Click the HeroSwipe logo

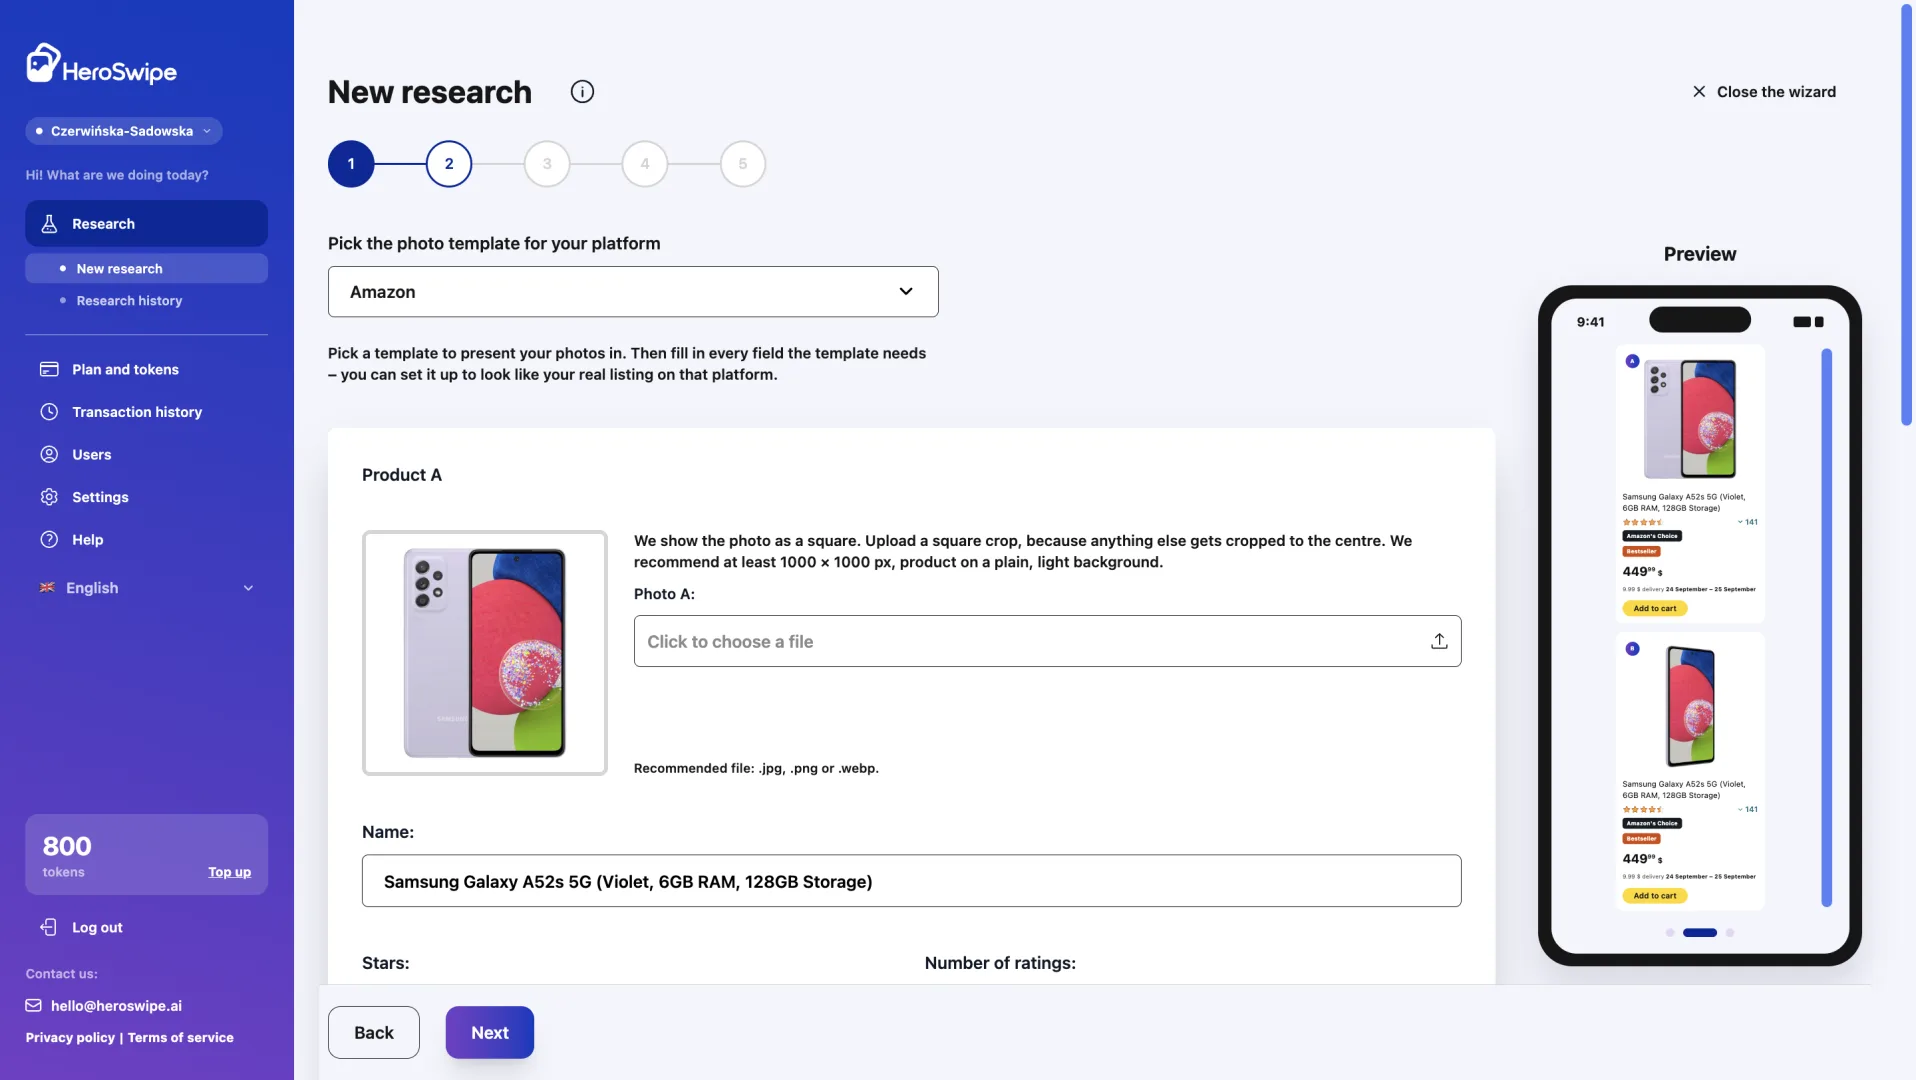tap(101, 64)
